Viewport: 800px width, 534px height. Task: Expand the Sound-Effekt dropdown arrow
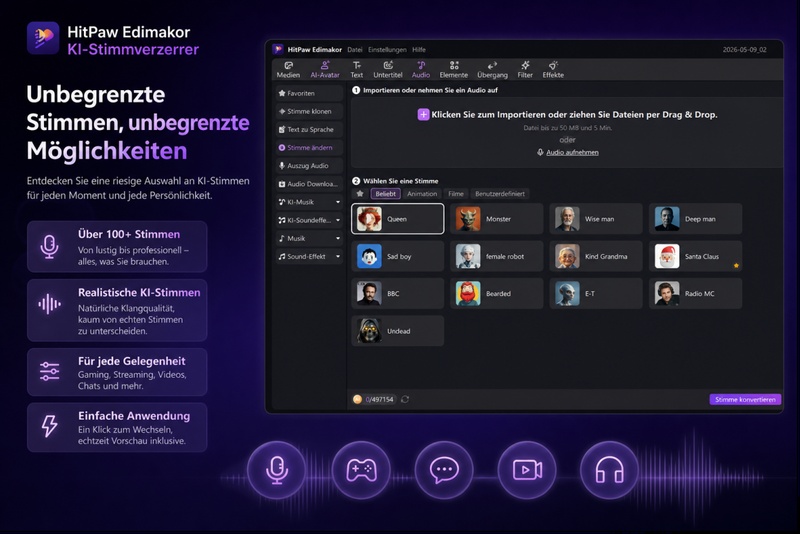(338, 257)
